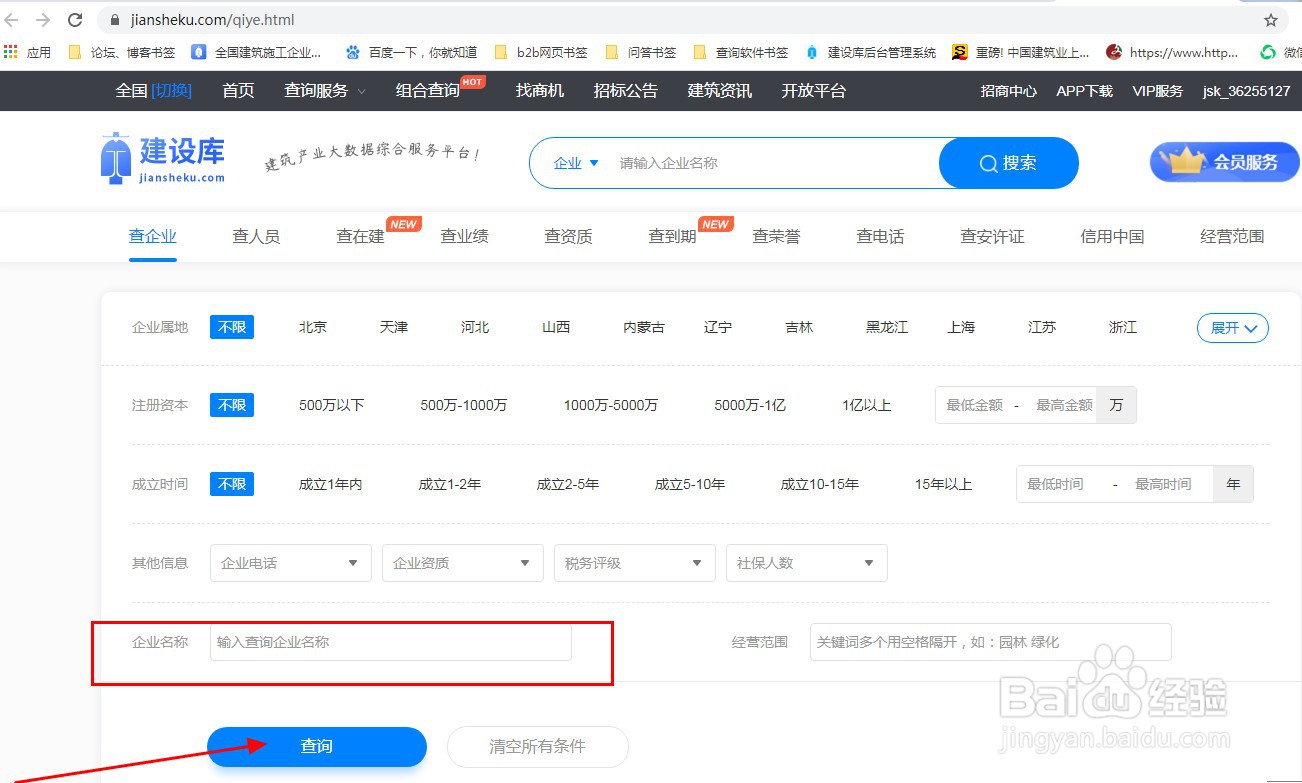Viewport: 1302px width, 783px height.
Task: Switch to the 查在建 tab
Action: [360, 237]
